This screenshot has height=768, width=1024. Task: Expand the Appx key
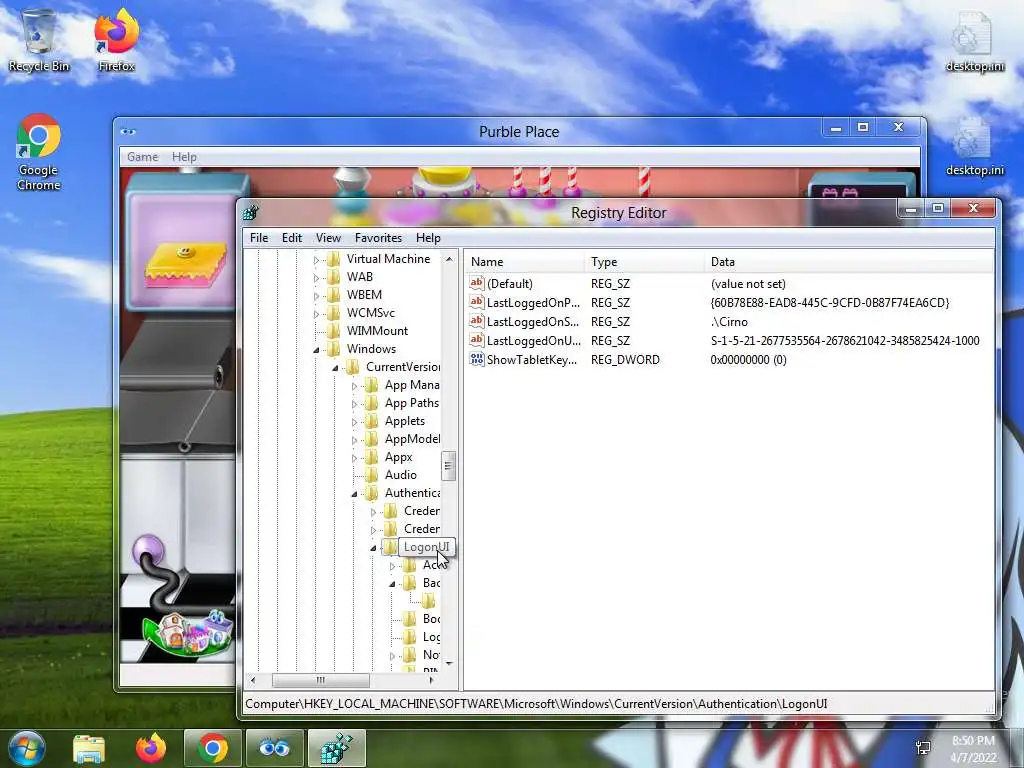354,458
